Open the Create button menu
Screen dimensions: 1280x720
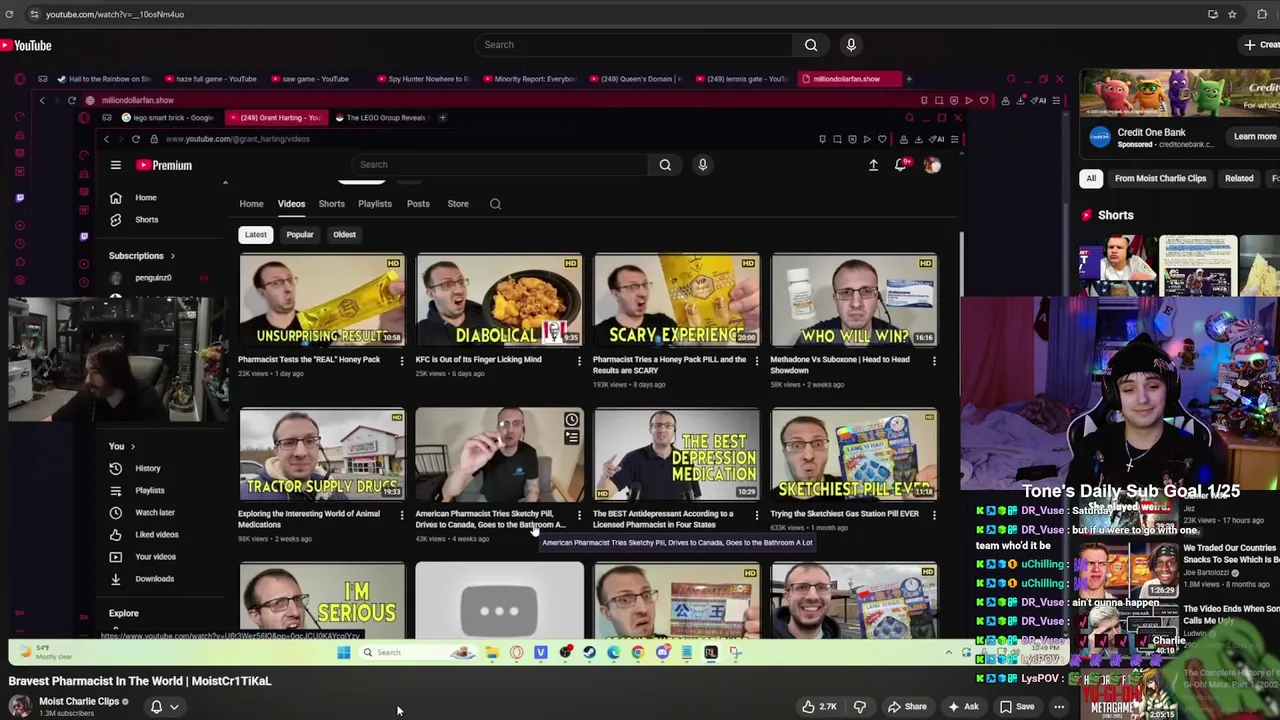tap(1261, 45)
